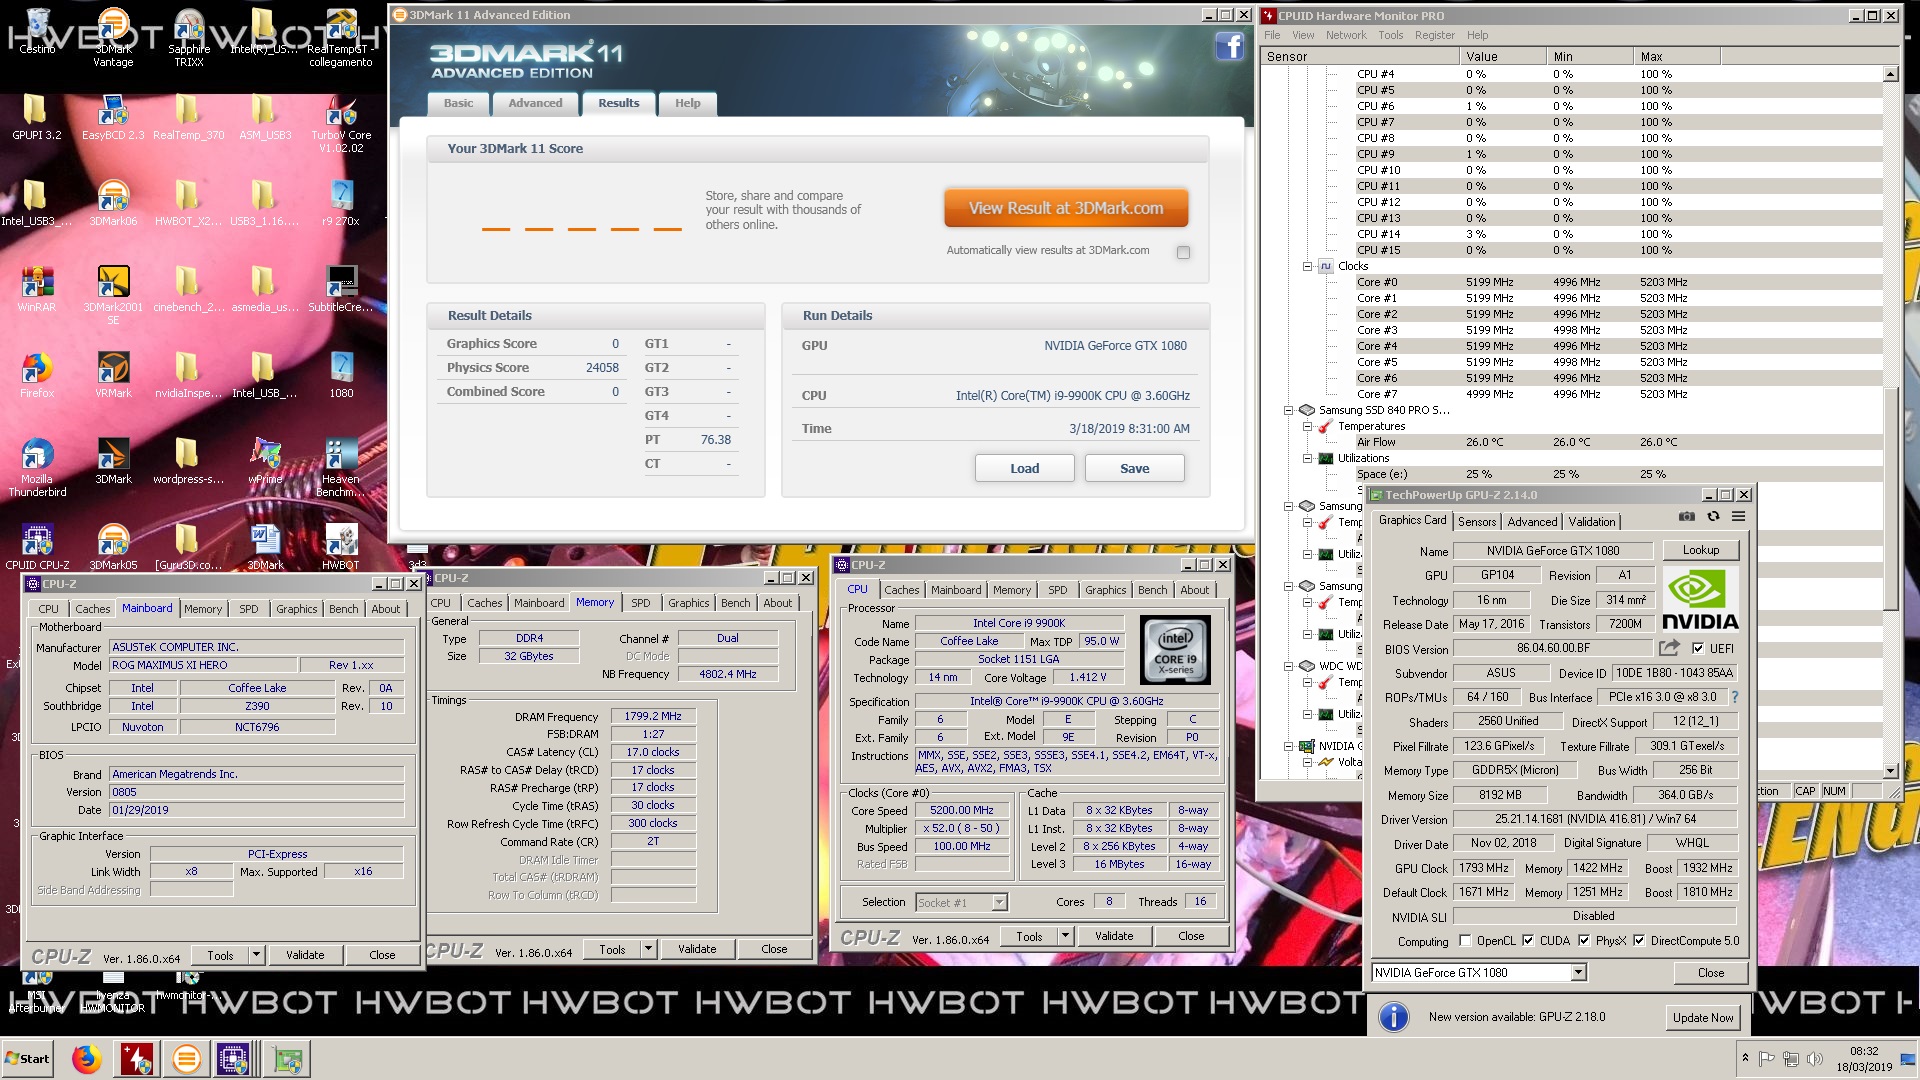Click the Save button in Run Details

(1134, 468)
